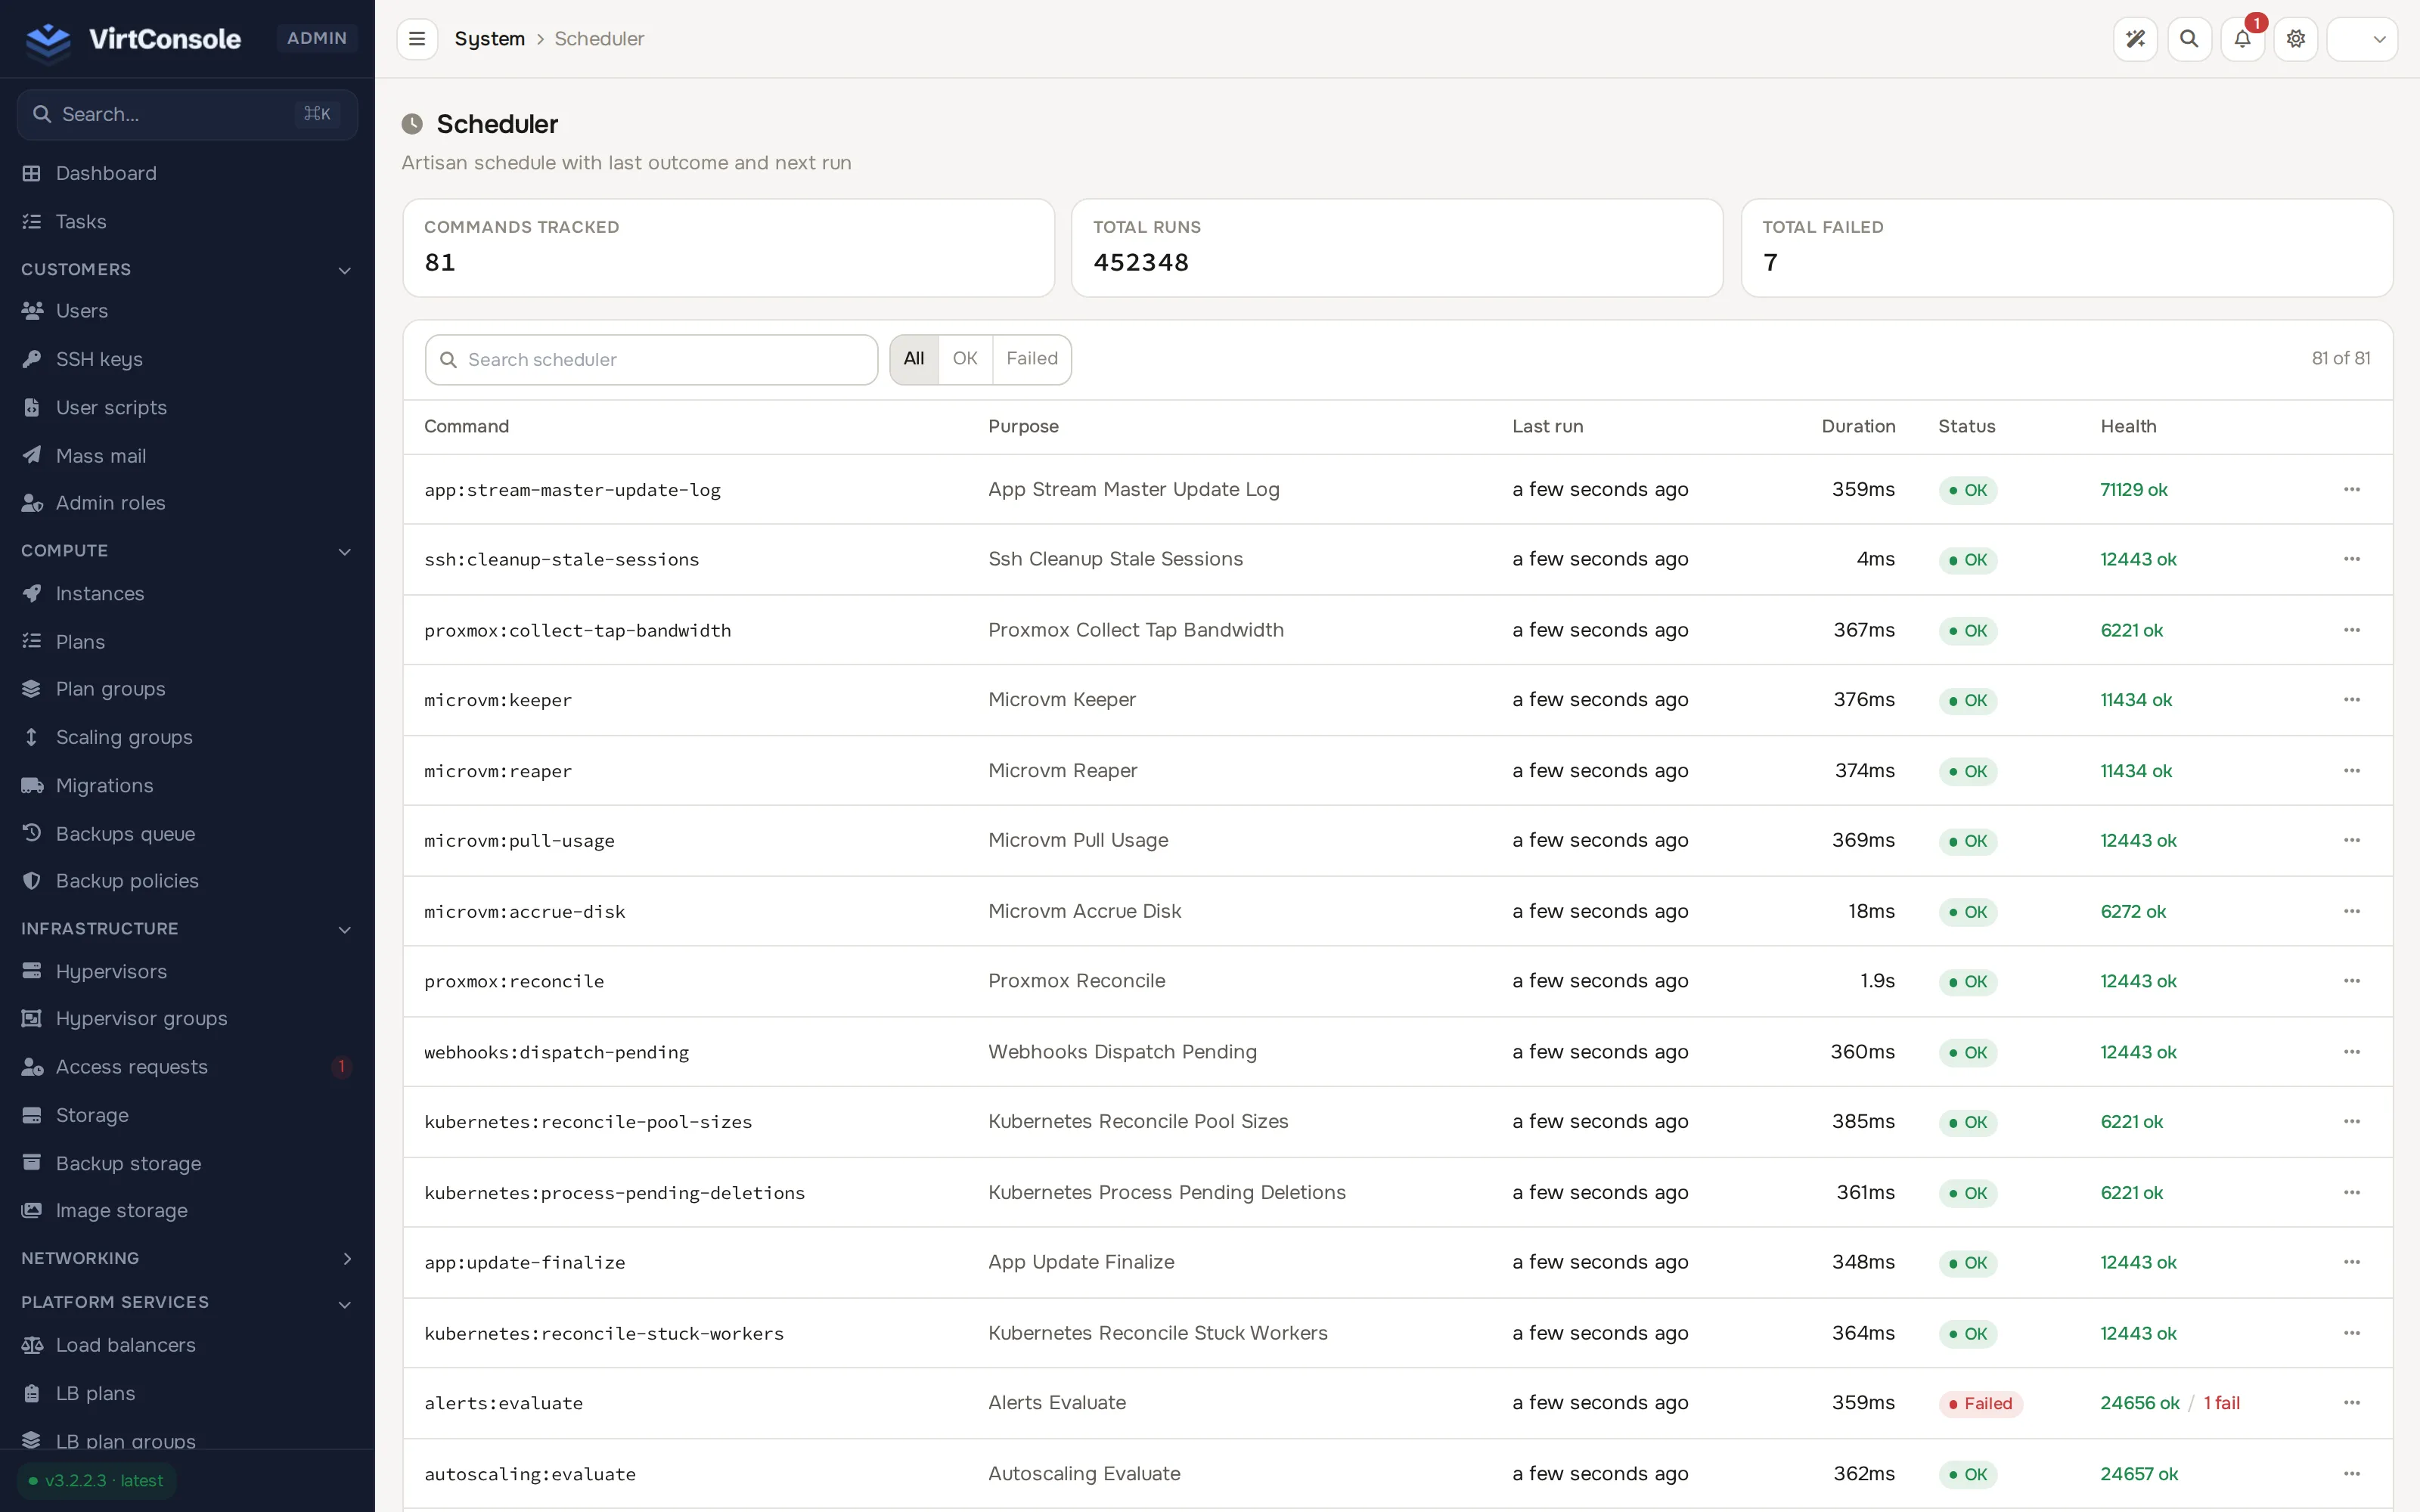This screenshot has width=2420, height=1512.
Task: Click the System breadcrumb link
Action: pos(489,39)
